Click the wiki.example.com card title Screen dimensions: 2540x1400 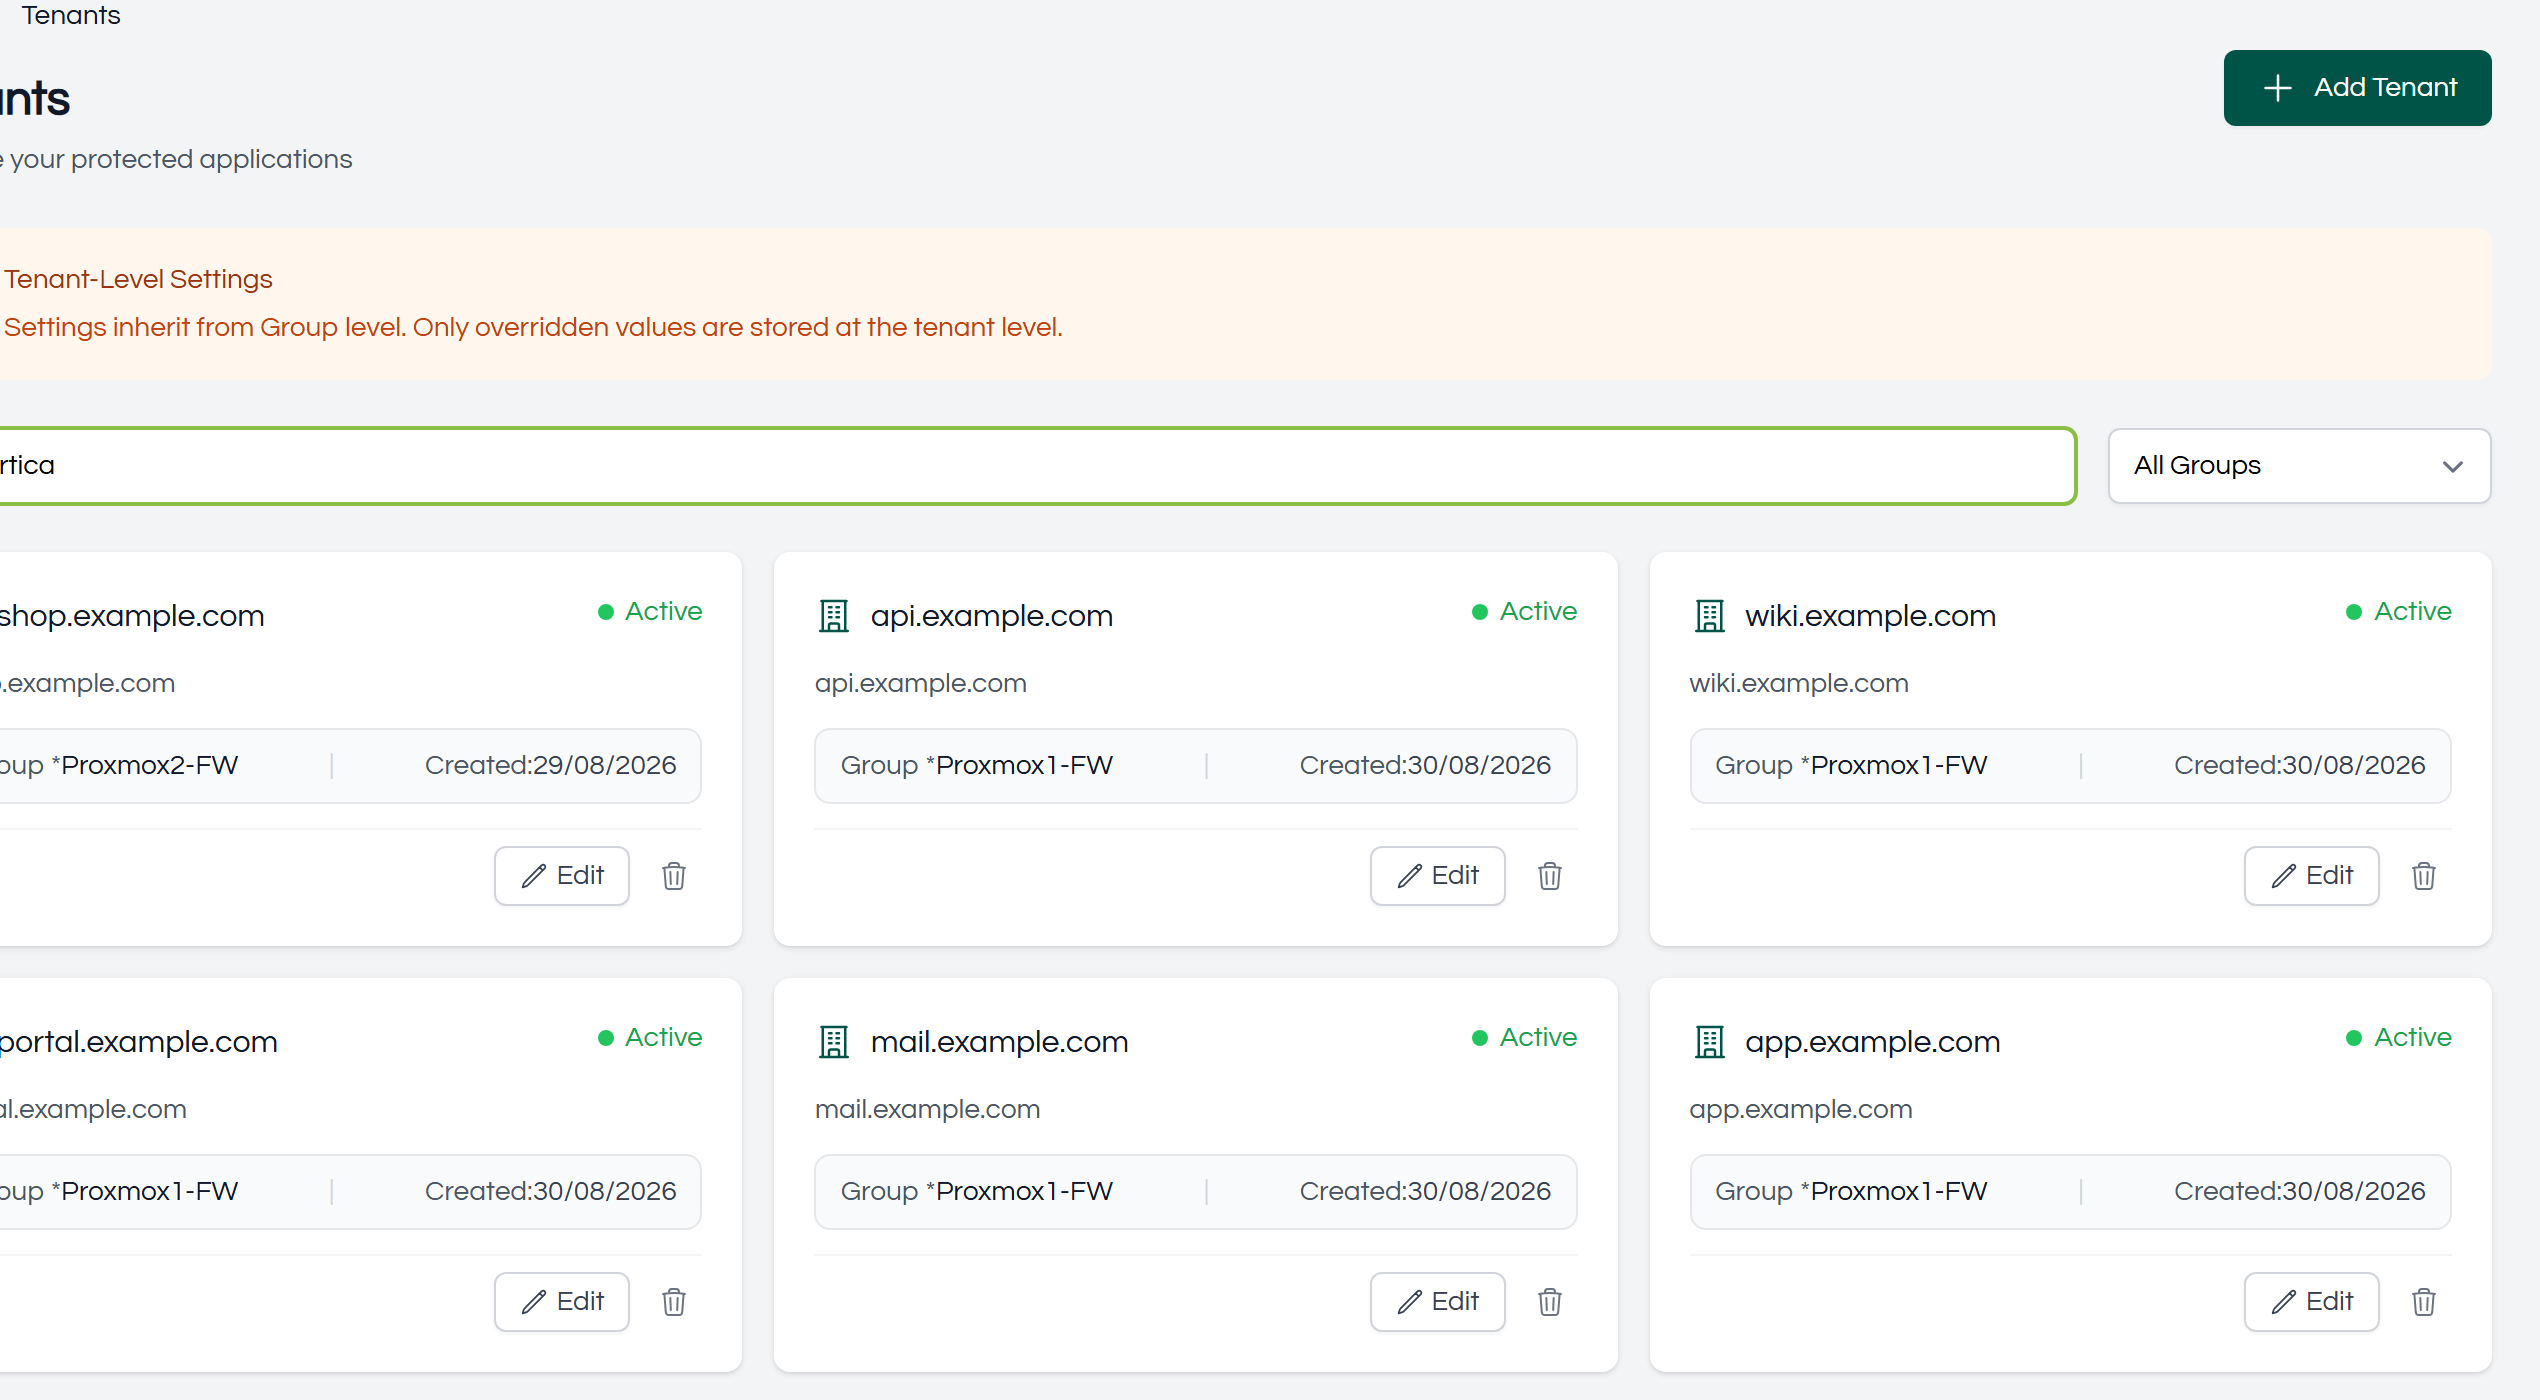click(x=1871, y=616)
